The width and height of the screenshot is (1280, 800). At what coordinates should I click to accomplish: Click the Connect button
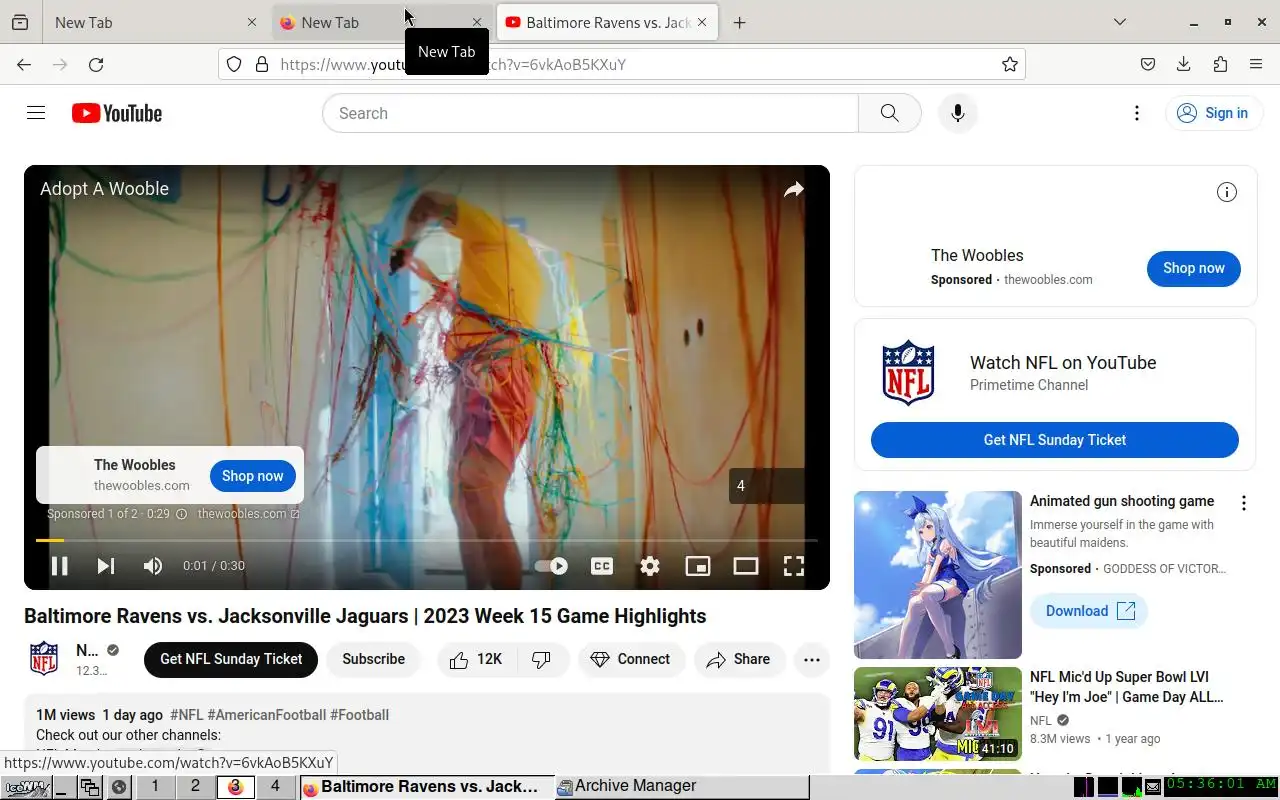pyautogui.click(x=631, y=659)
